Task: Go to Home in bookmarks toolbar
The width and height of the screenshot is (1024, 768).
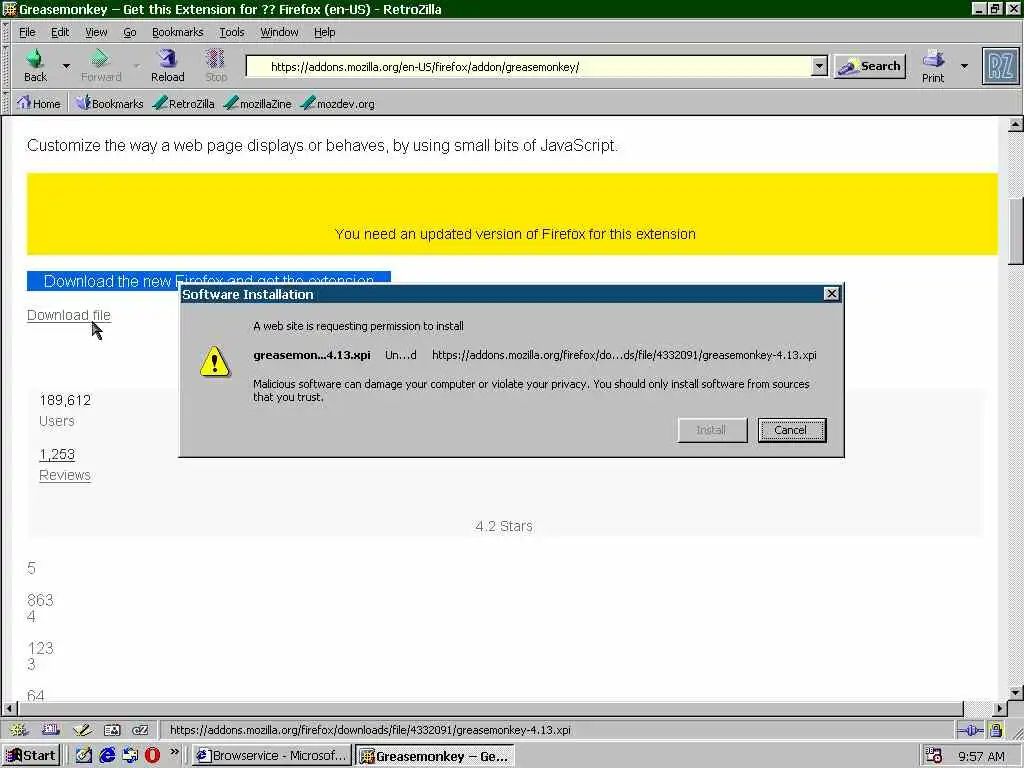Action: (x=39, y=103)
